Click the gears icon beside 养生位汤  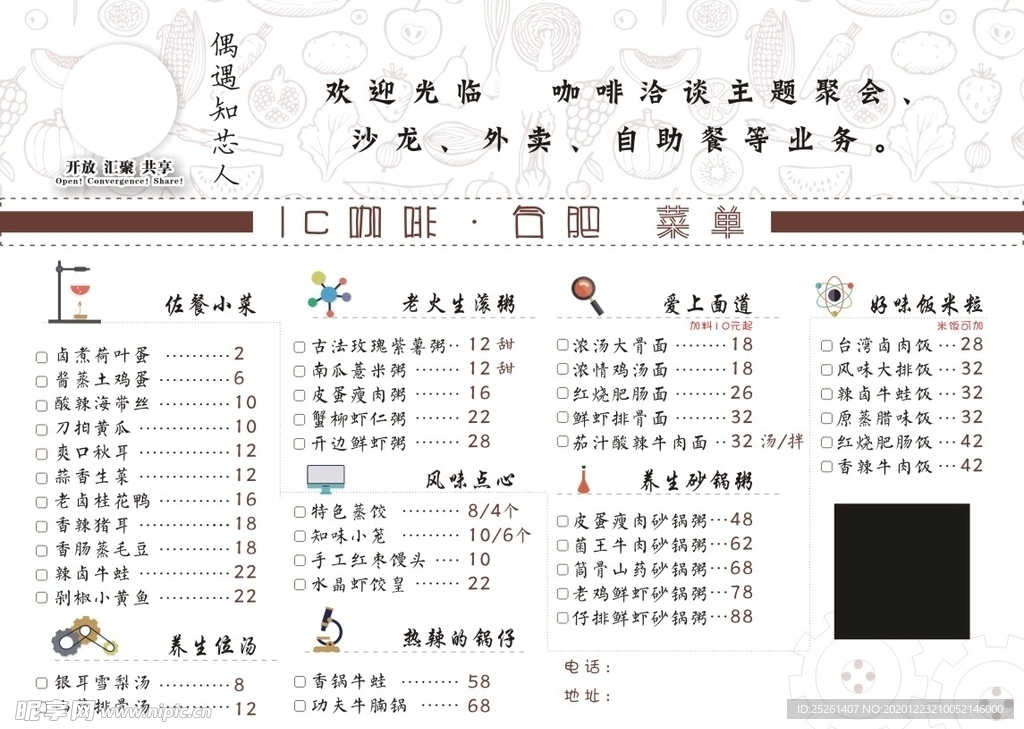[x=85, y=637]
